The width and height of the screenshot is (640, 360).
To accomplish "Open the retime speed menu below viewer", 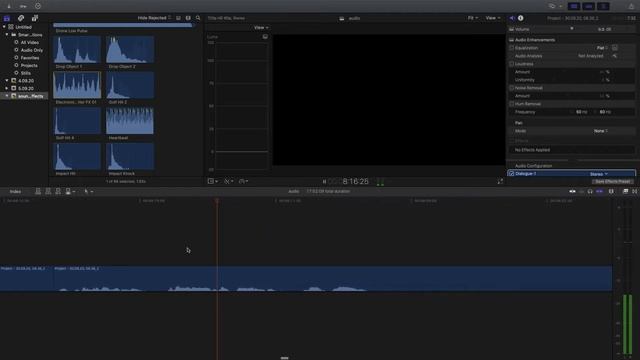I will pos(244,181).
